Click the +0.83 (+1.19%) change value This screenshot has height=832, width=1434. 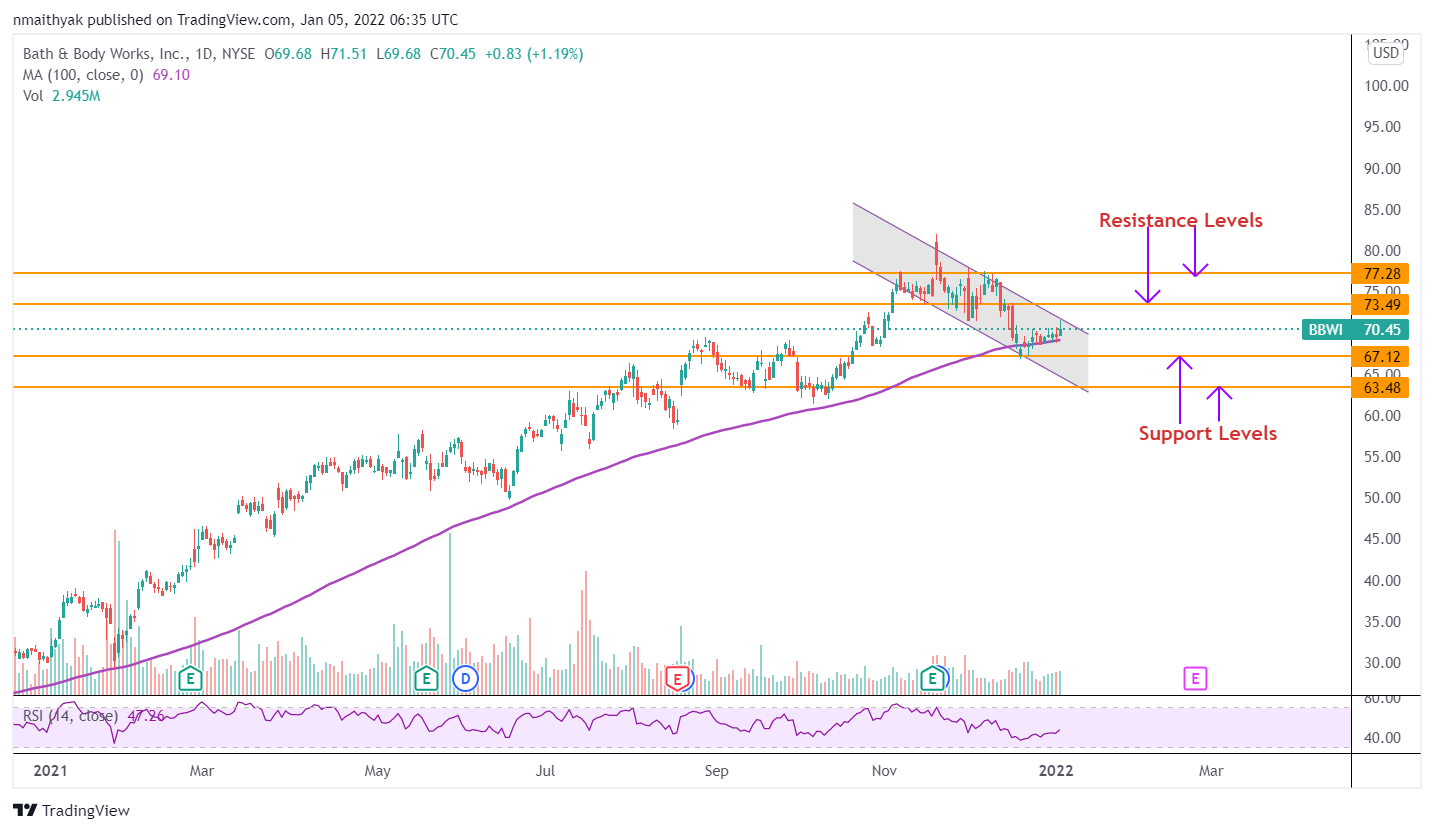533,54
